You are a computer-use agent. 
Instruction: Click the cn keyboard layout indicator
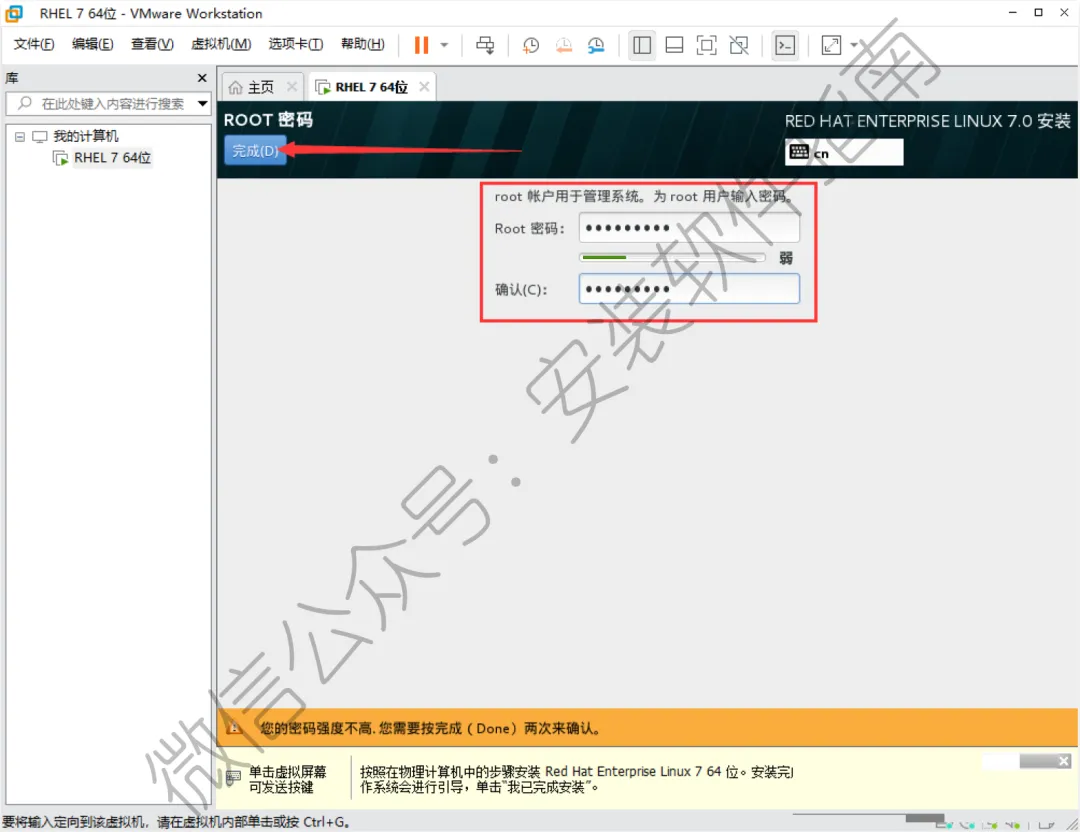click(x=844, y=152)
